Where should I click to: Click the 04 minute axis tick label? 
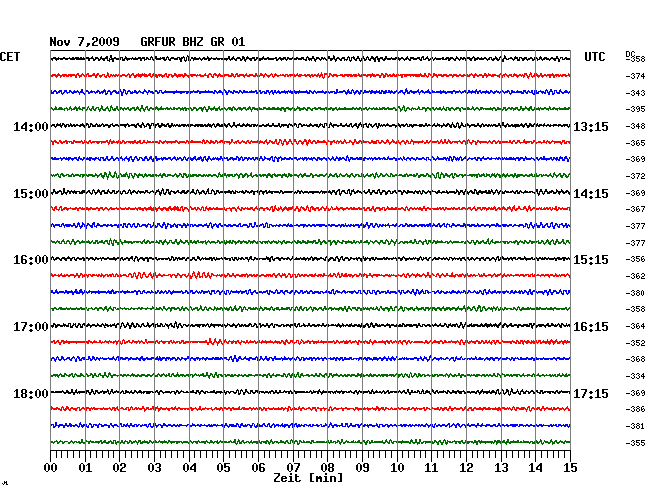click(x=189, y=468)
